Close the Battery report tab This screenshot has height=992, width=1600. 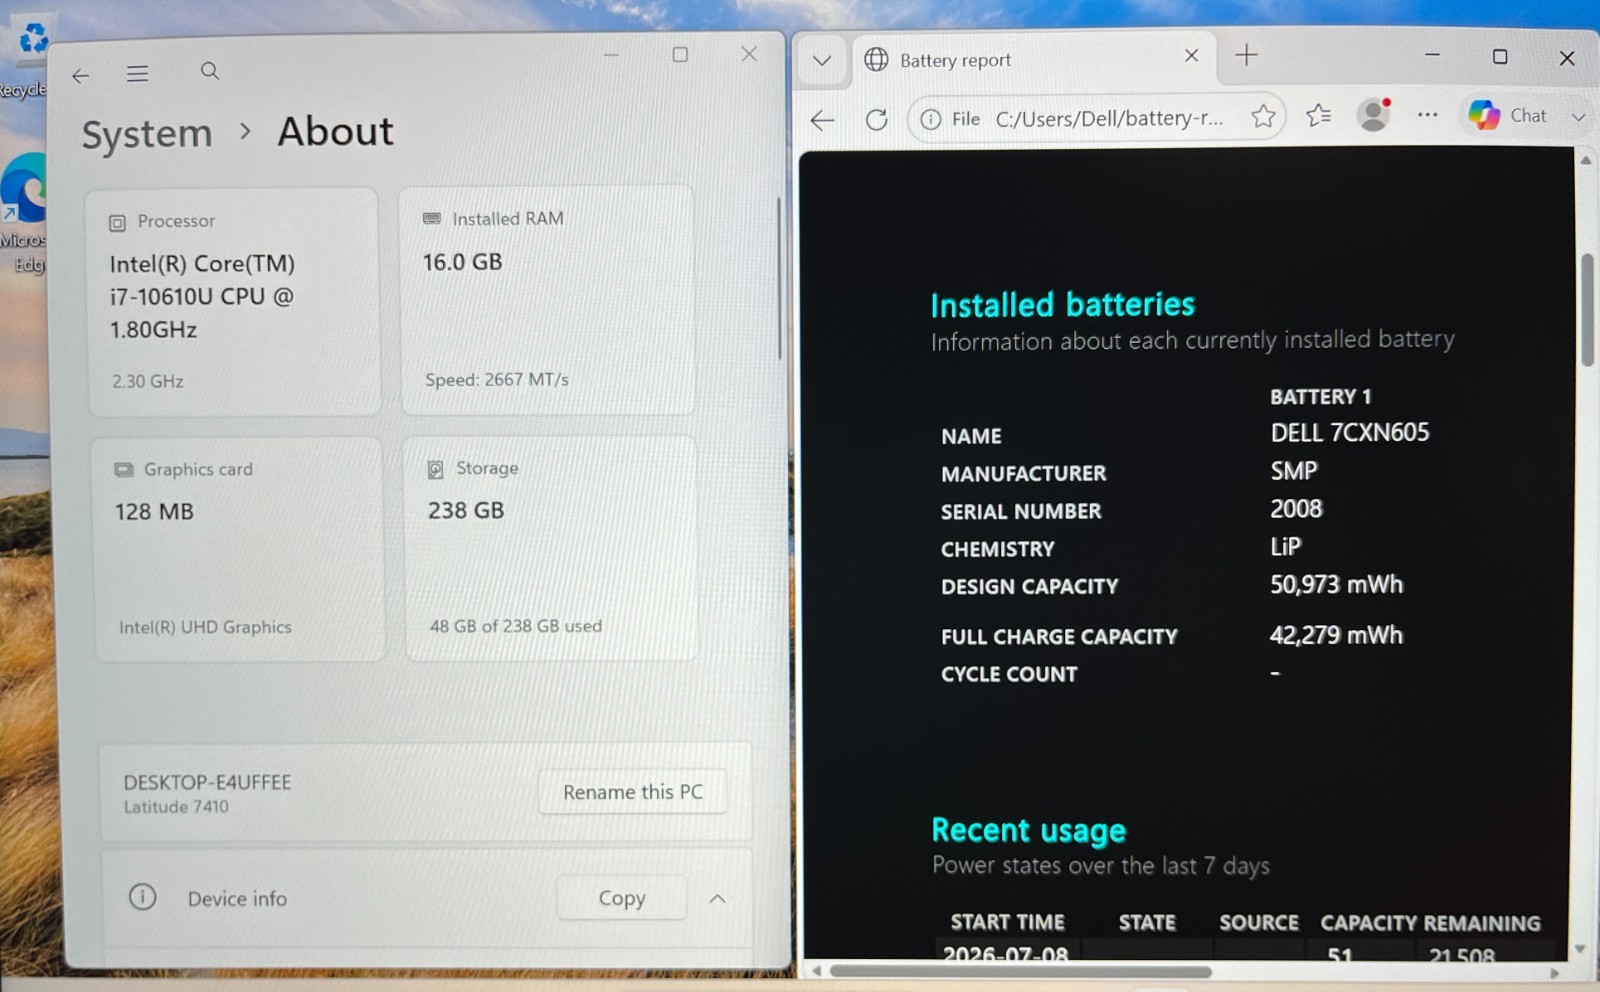(1191, 56)
